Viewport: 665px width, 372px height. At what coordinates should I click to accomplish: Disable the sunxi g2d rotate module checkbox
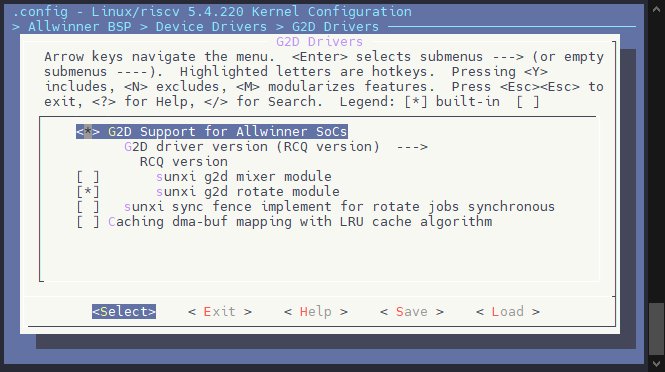point(88,191)
